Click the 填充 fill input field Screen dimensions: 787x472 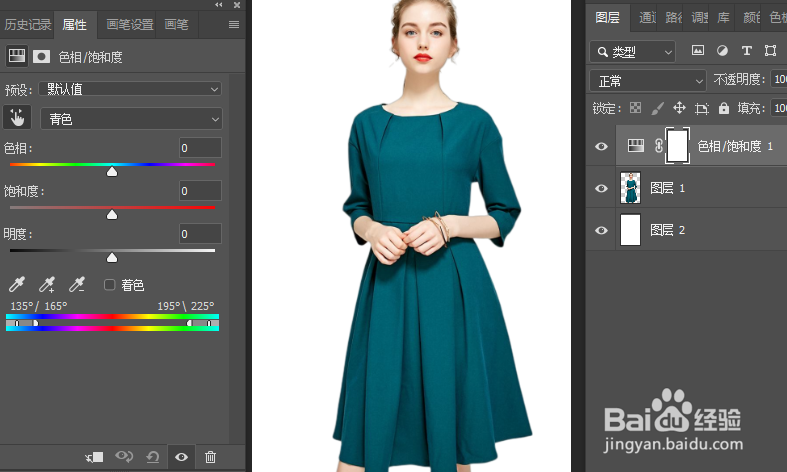[779, 108]
